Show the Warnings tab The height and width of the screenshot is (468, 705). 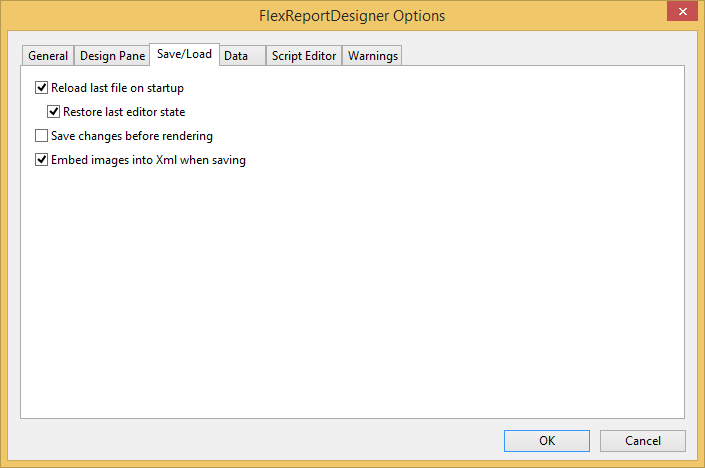pyautogui.click(x=373, y=56)
